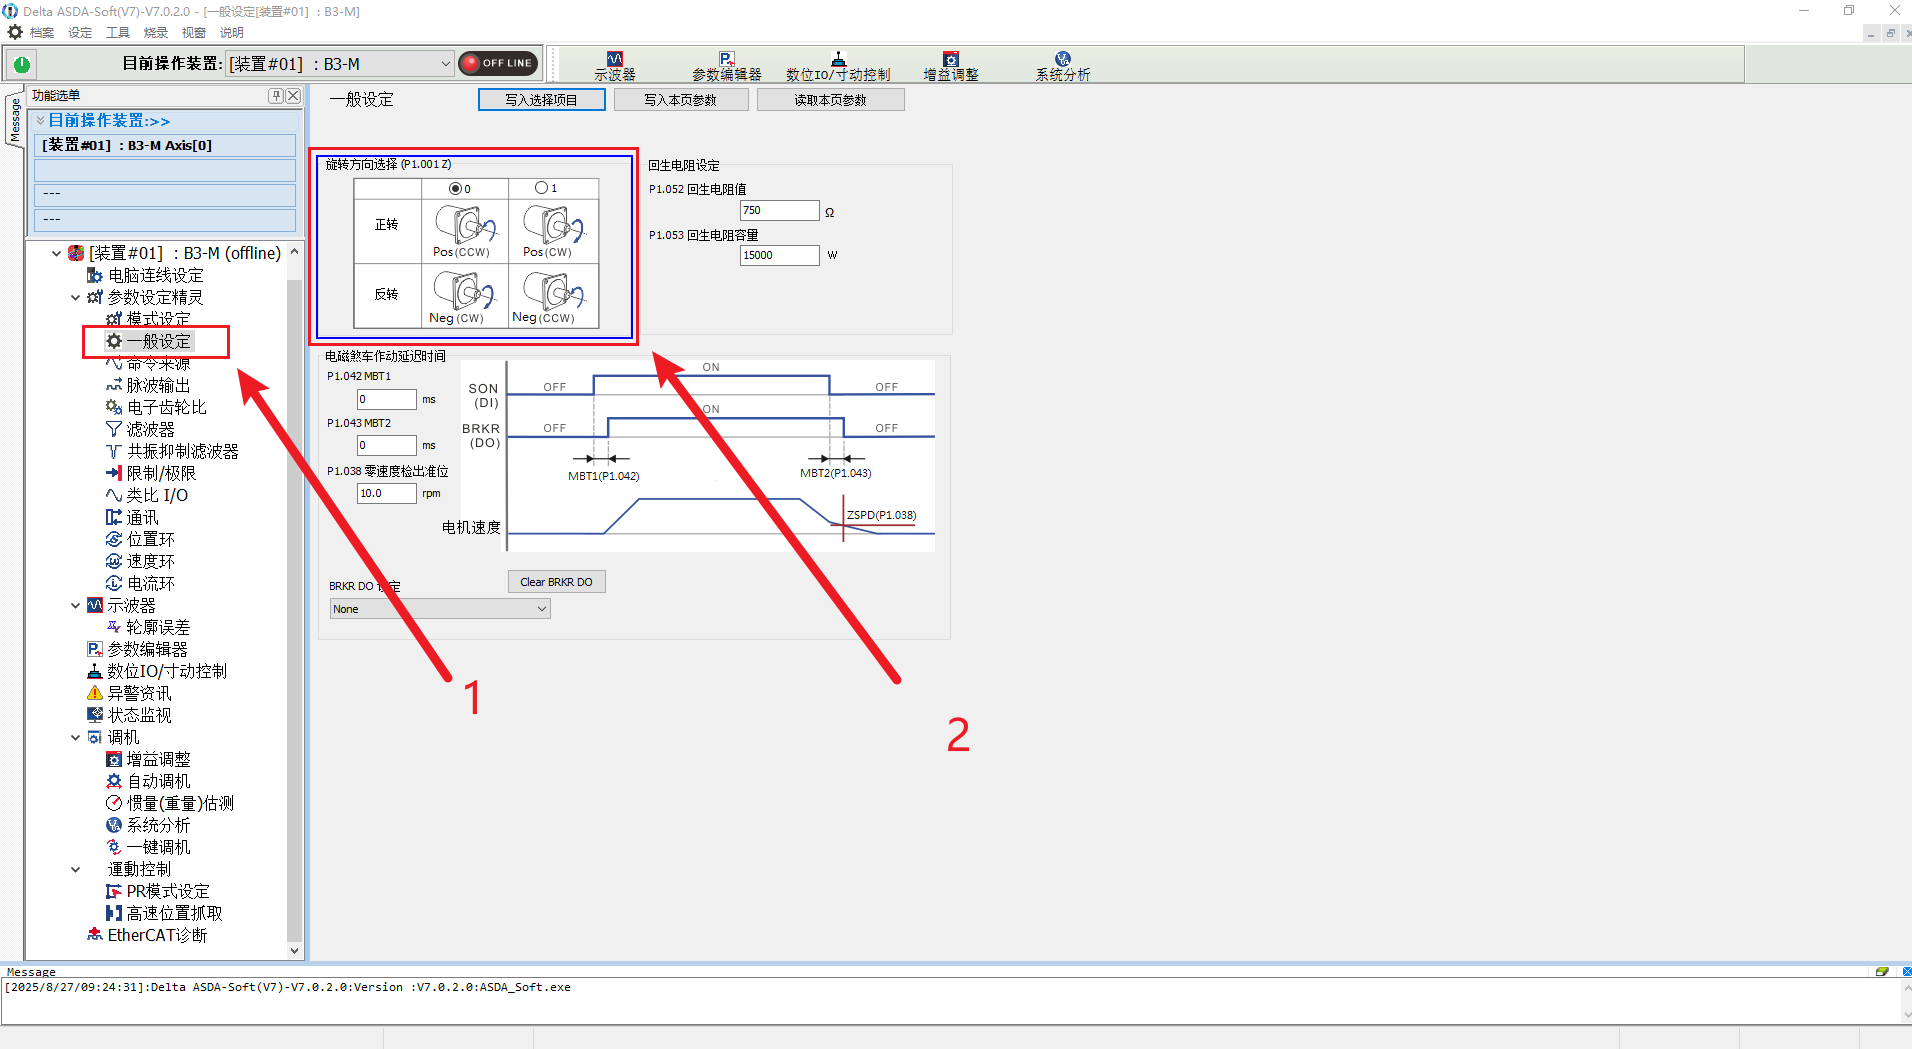Collapse the 参数设定精灵 tree node

[76, 297]
